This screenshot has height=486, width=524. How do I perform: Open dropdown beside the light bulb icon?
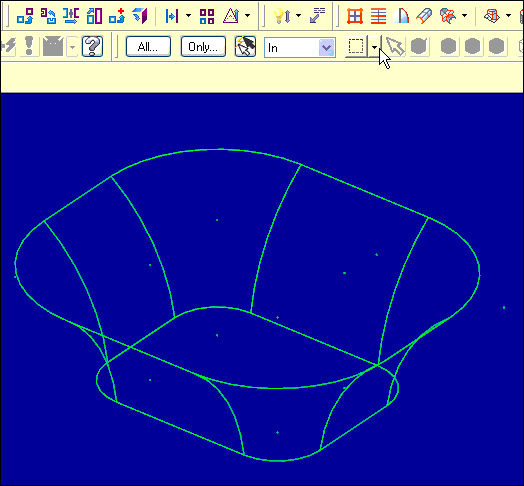tap(298, 15)
